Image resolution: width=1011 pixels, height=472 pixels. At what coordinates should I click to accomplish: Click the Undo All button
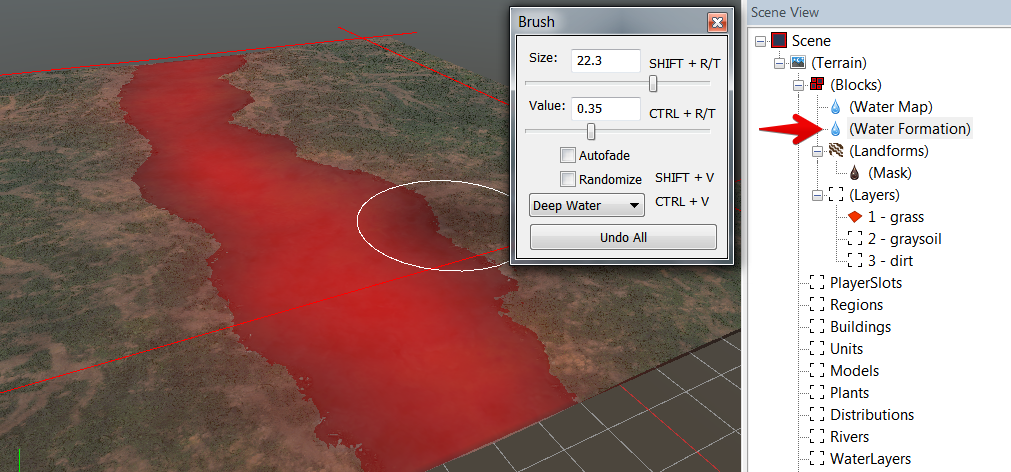pos(623,237)
